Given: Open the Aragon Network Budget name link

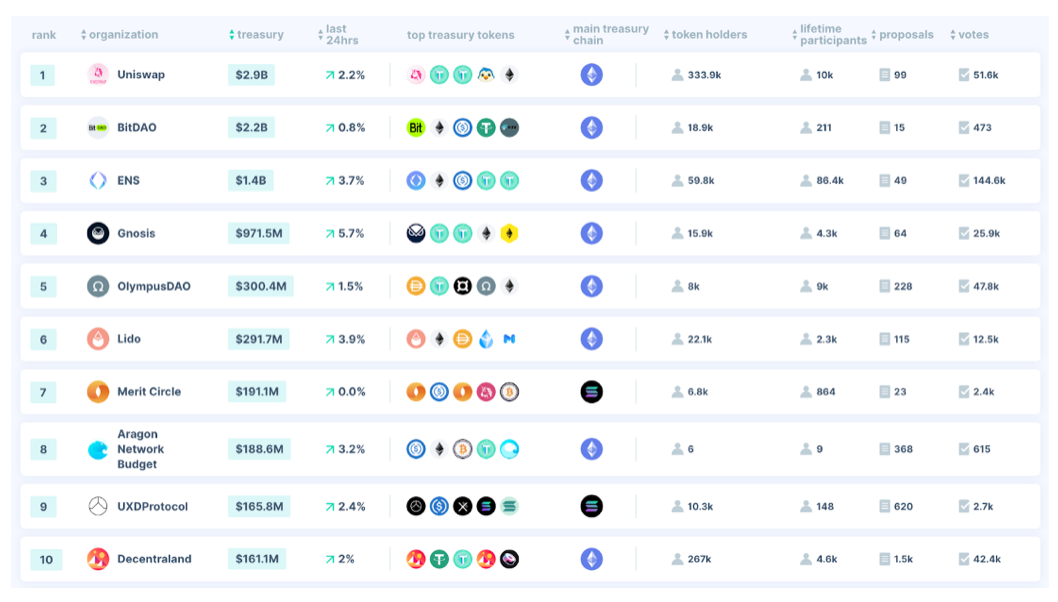Looking at the screenshot, I should tap(140, 449).
